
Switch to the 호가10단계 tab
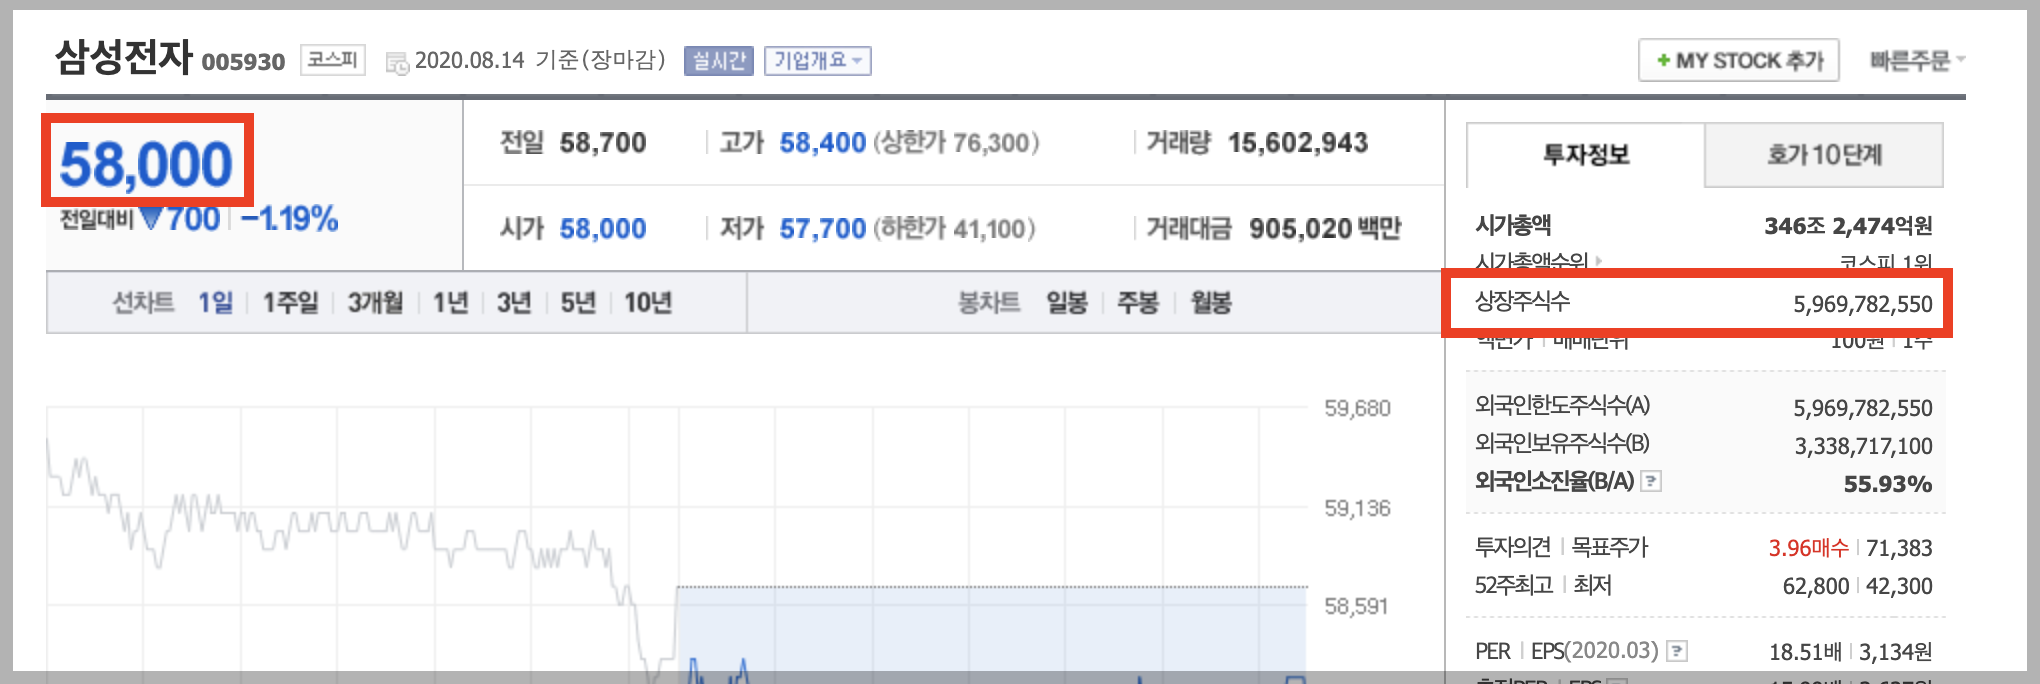pos(1824,155)
